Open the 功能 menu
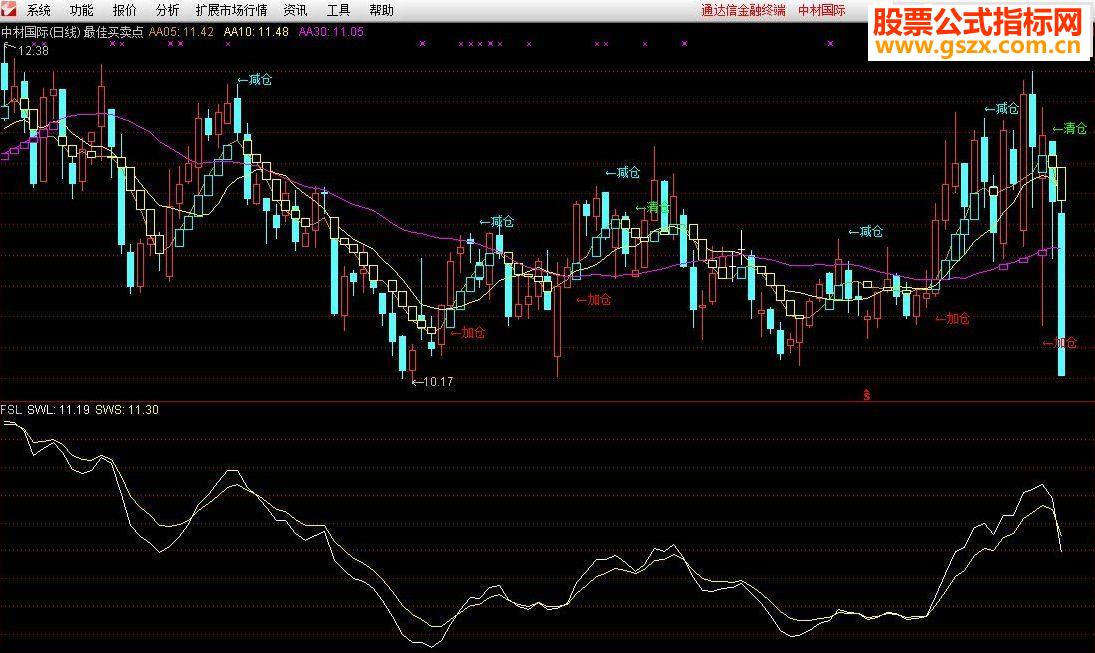 pos(82,10)
